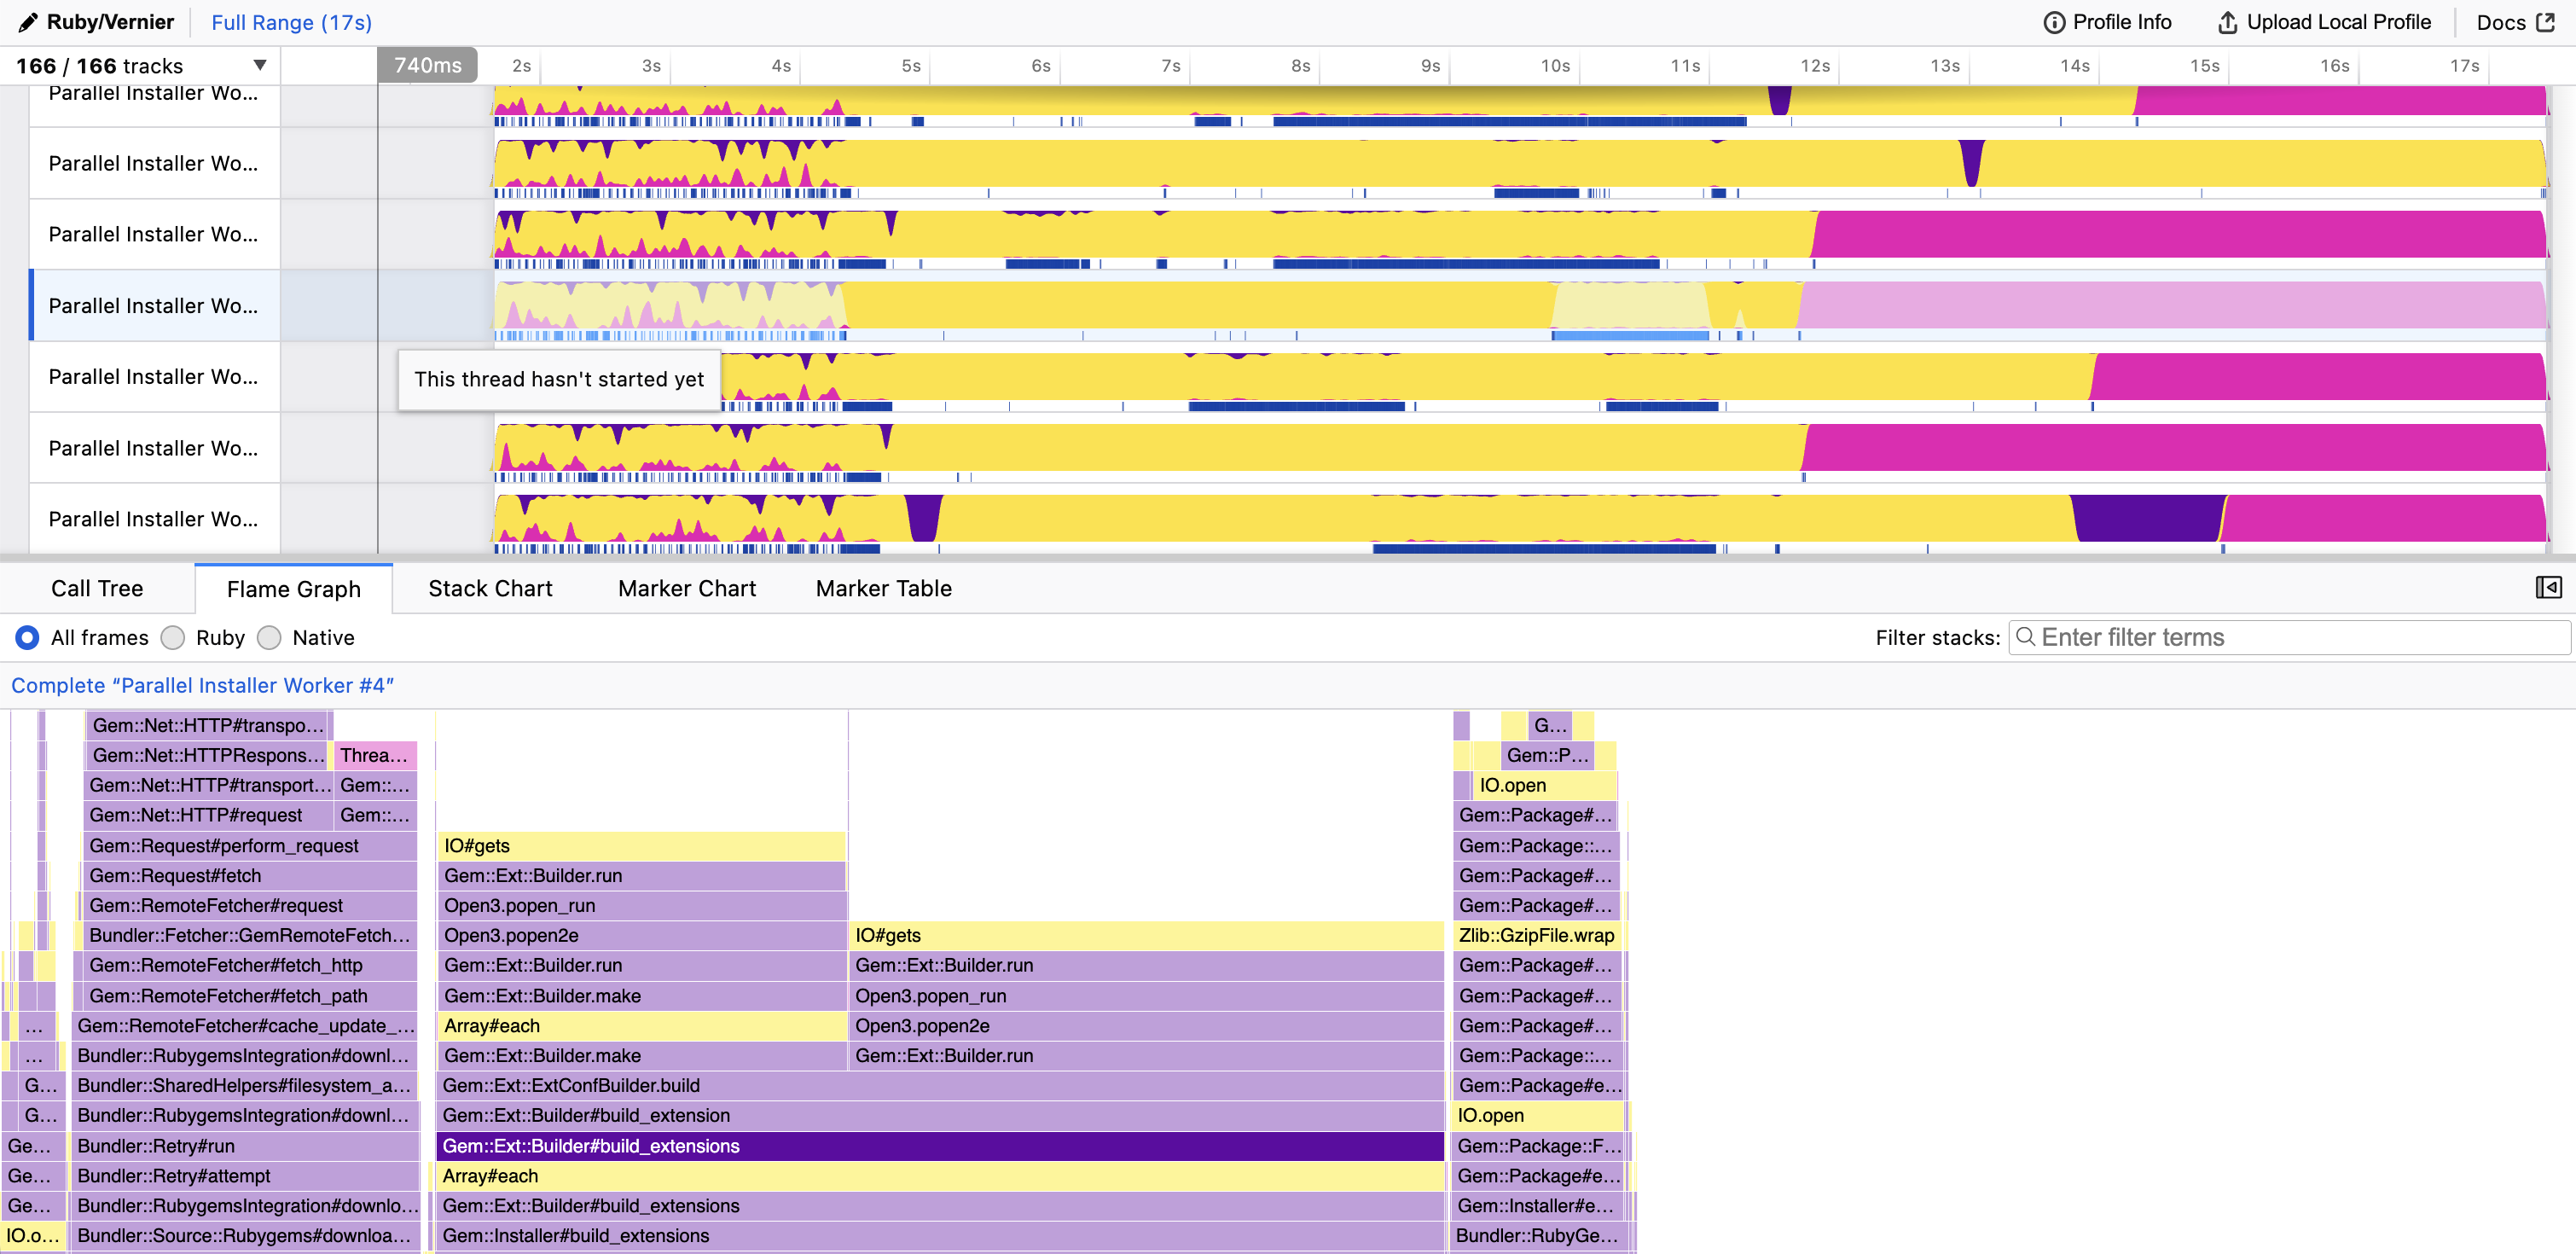
Task: Click inside the Enter filter terms field
Action: 2200,637
